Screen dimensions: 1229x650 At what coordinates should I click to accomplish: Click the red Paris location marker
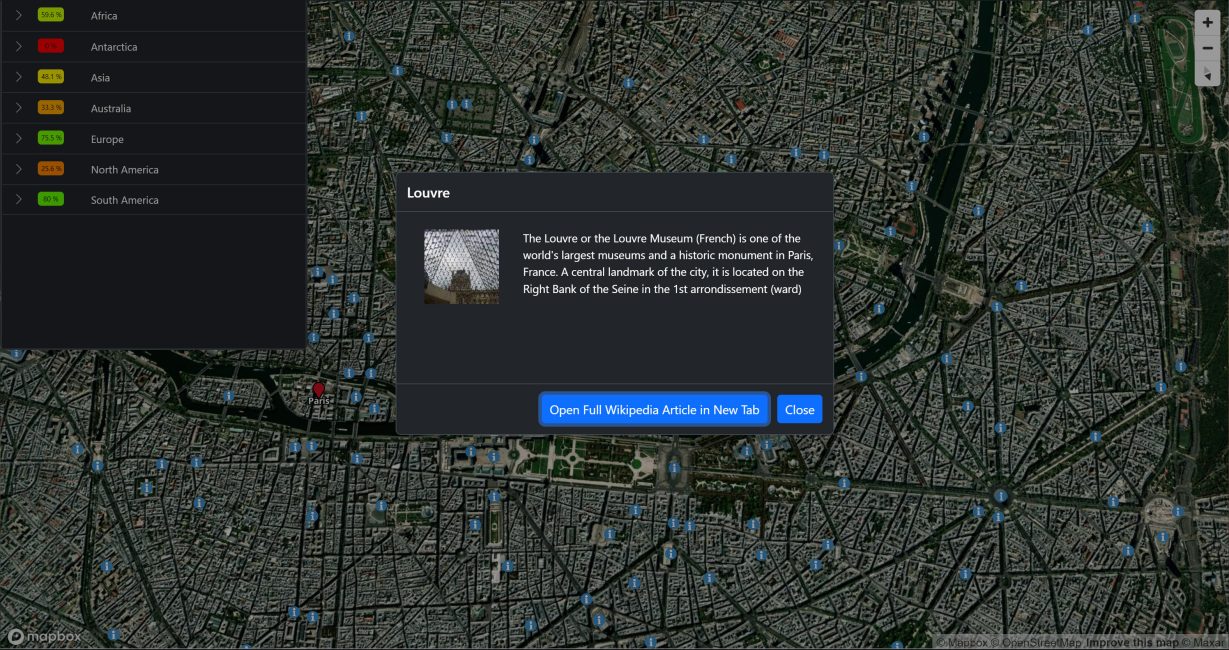click(319, 390)
